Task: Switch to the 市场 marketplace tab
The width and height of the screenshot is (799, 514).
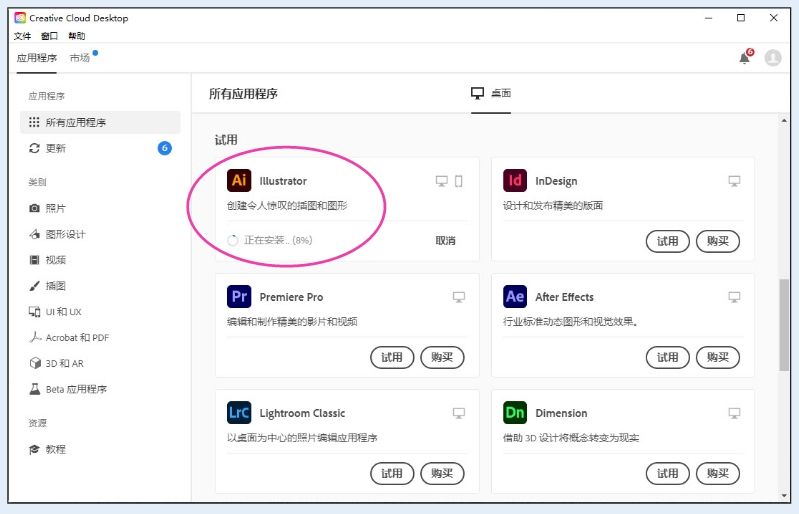Action: (x=80, y=58)
